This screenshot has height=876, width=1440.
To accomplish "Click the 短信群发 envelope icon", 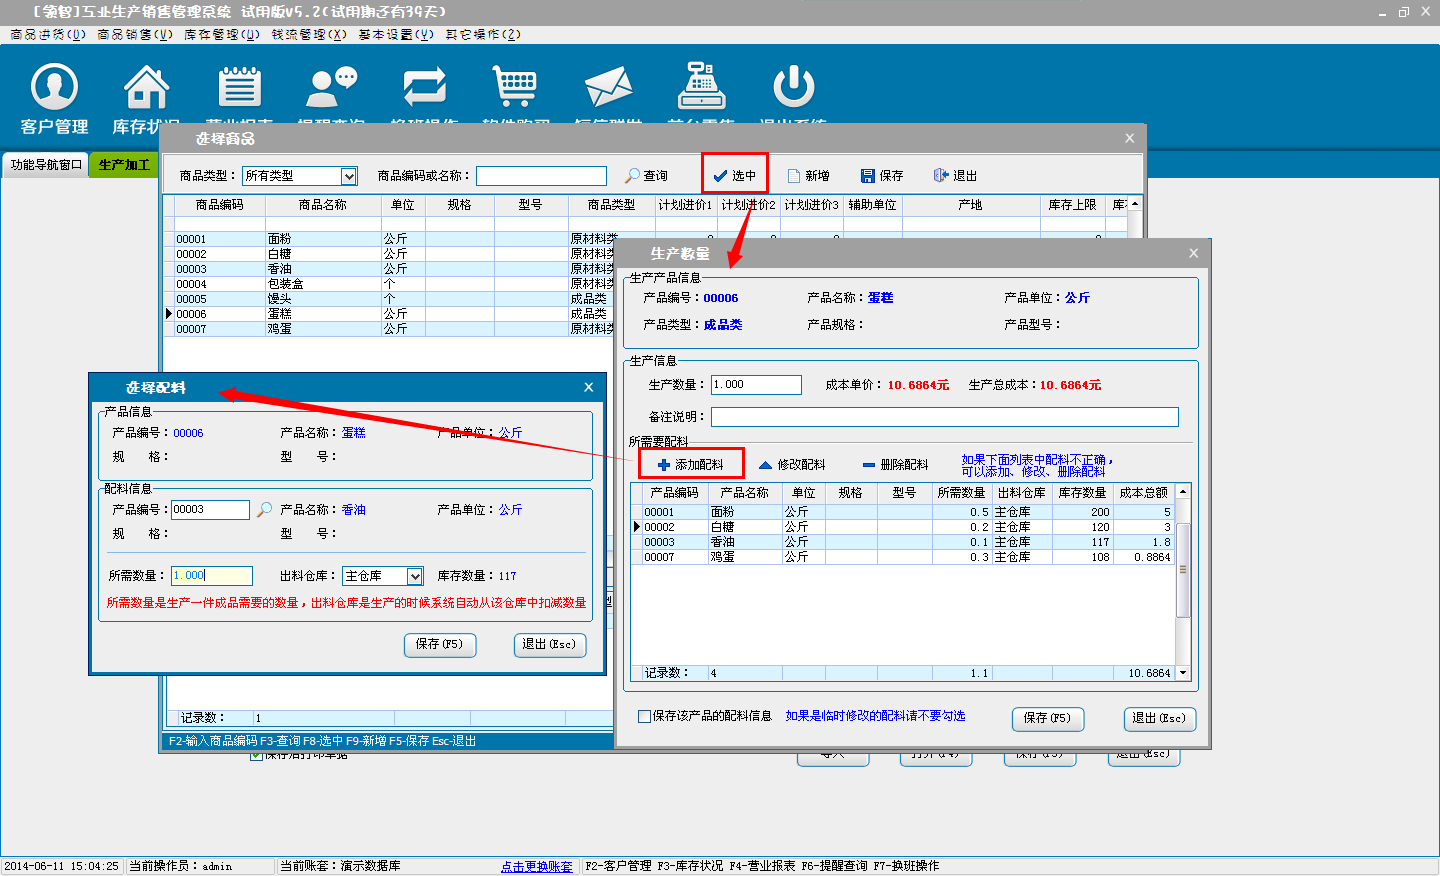I will pos(608,88).
